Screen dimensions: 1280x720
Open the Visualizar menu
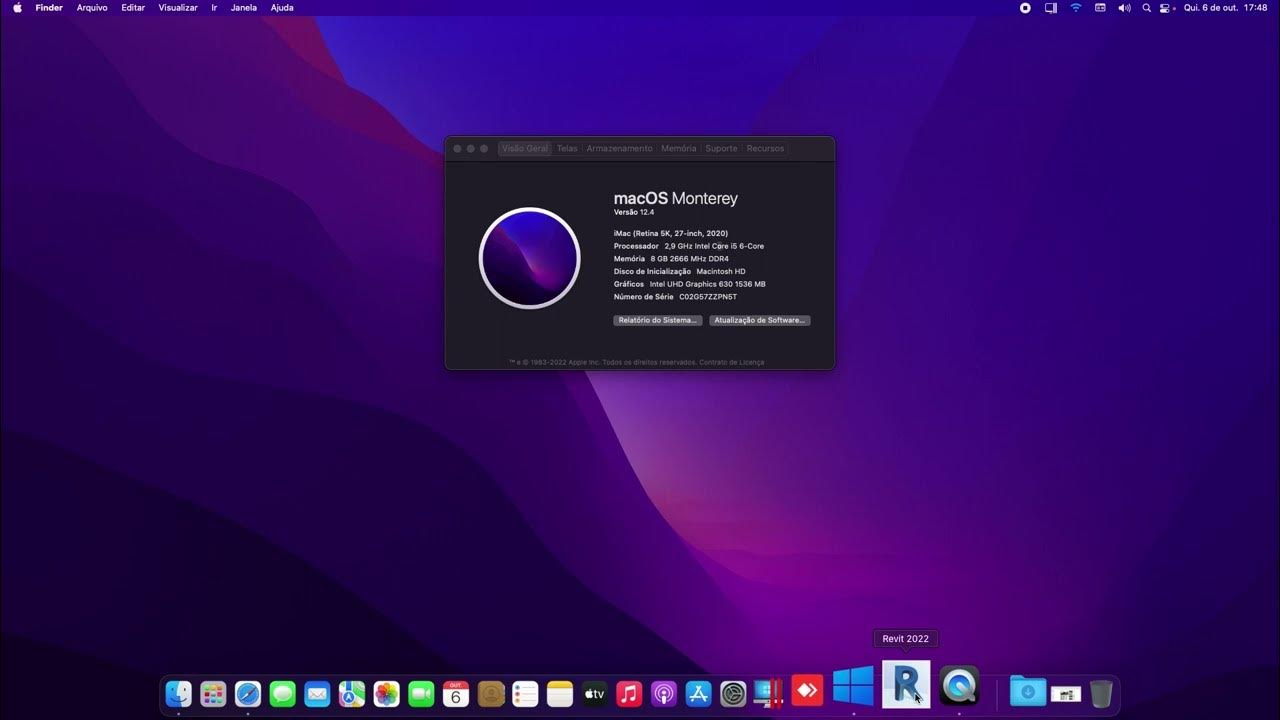(178, 7)
